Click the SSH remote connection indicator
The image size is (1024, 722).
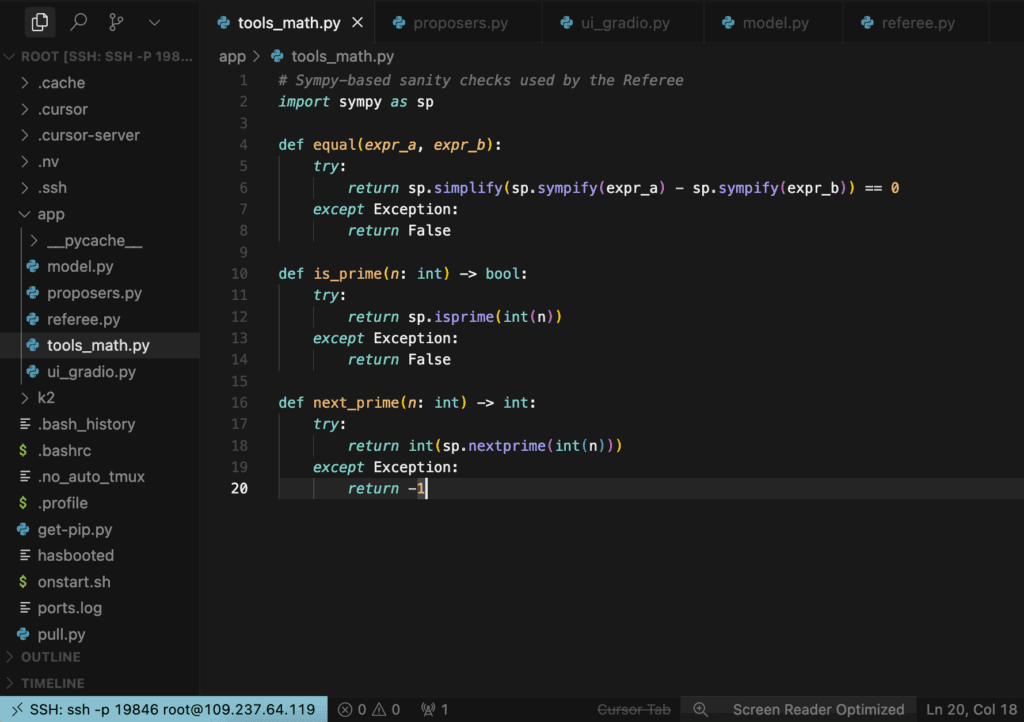[x=163, y=709]
